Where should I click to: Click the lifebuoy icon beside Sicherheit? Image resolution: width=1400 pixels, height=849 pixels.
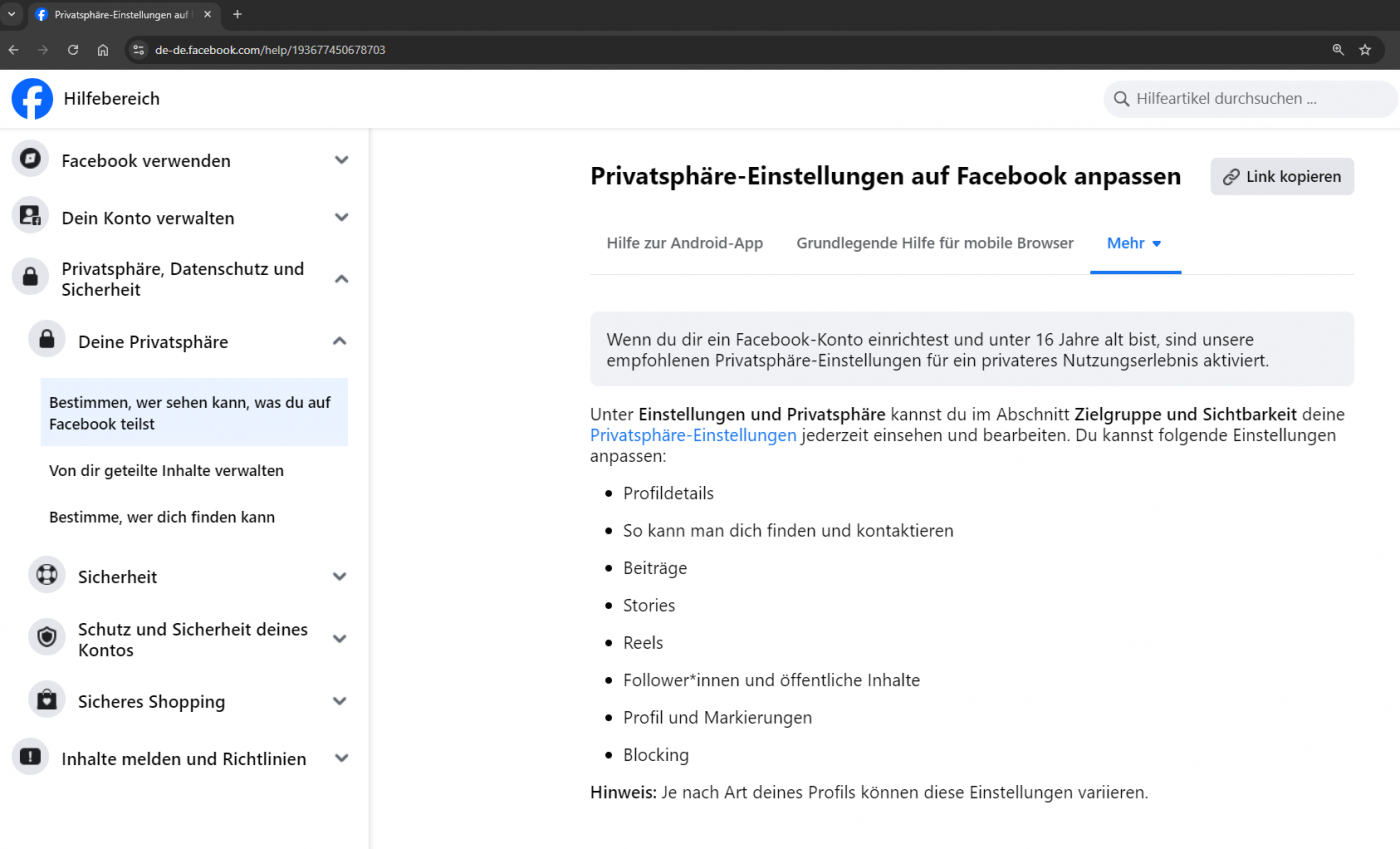point(46,576)
